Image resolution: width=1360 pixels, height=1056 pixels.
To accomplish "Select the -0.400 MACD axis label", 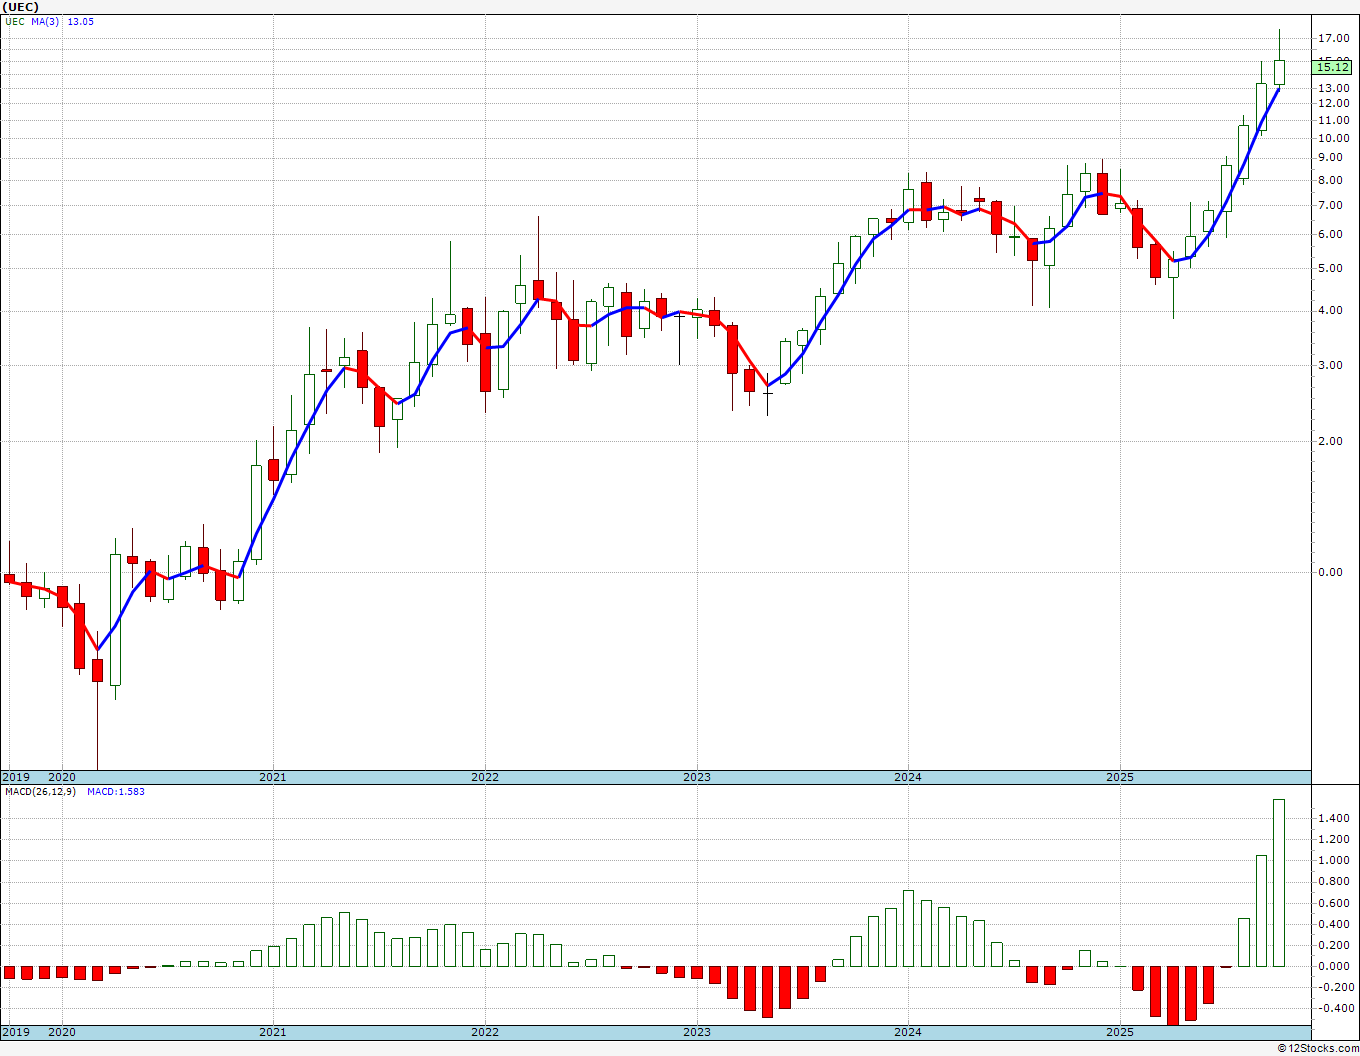I will [1335, 1009].
